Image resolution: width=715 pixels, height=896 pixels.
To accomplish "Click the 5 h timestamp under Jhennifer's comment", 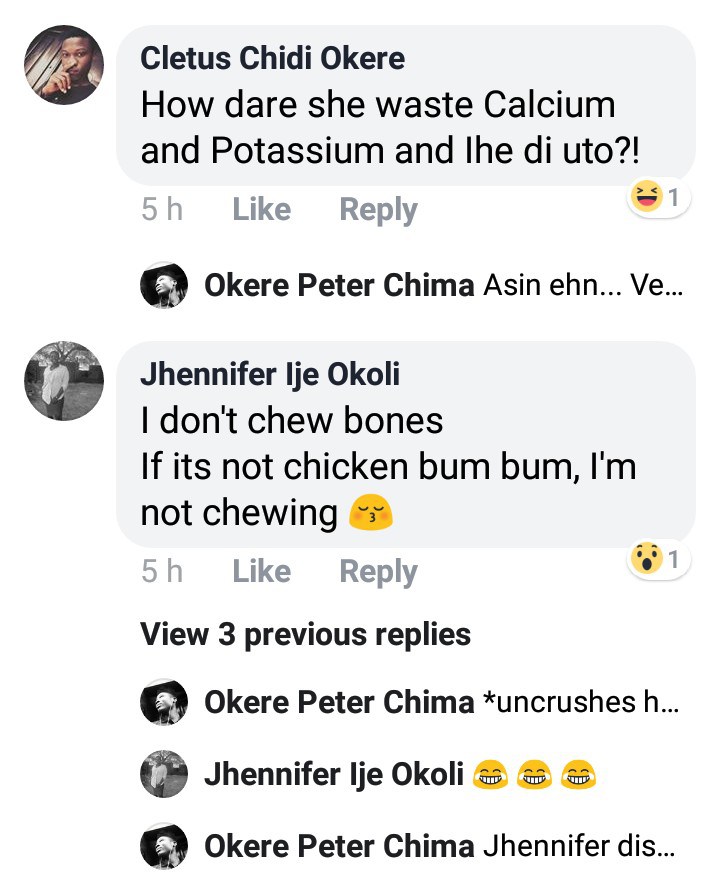I will 162,572.
